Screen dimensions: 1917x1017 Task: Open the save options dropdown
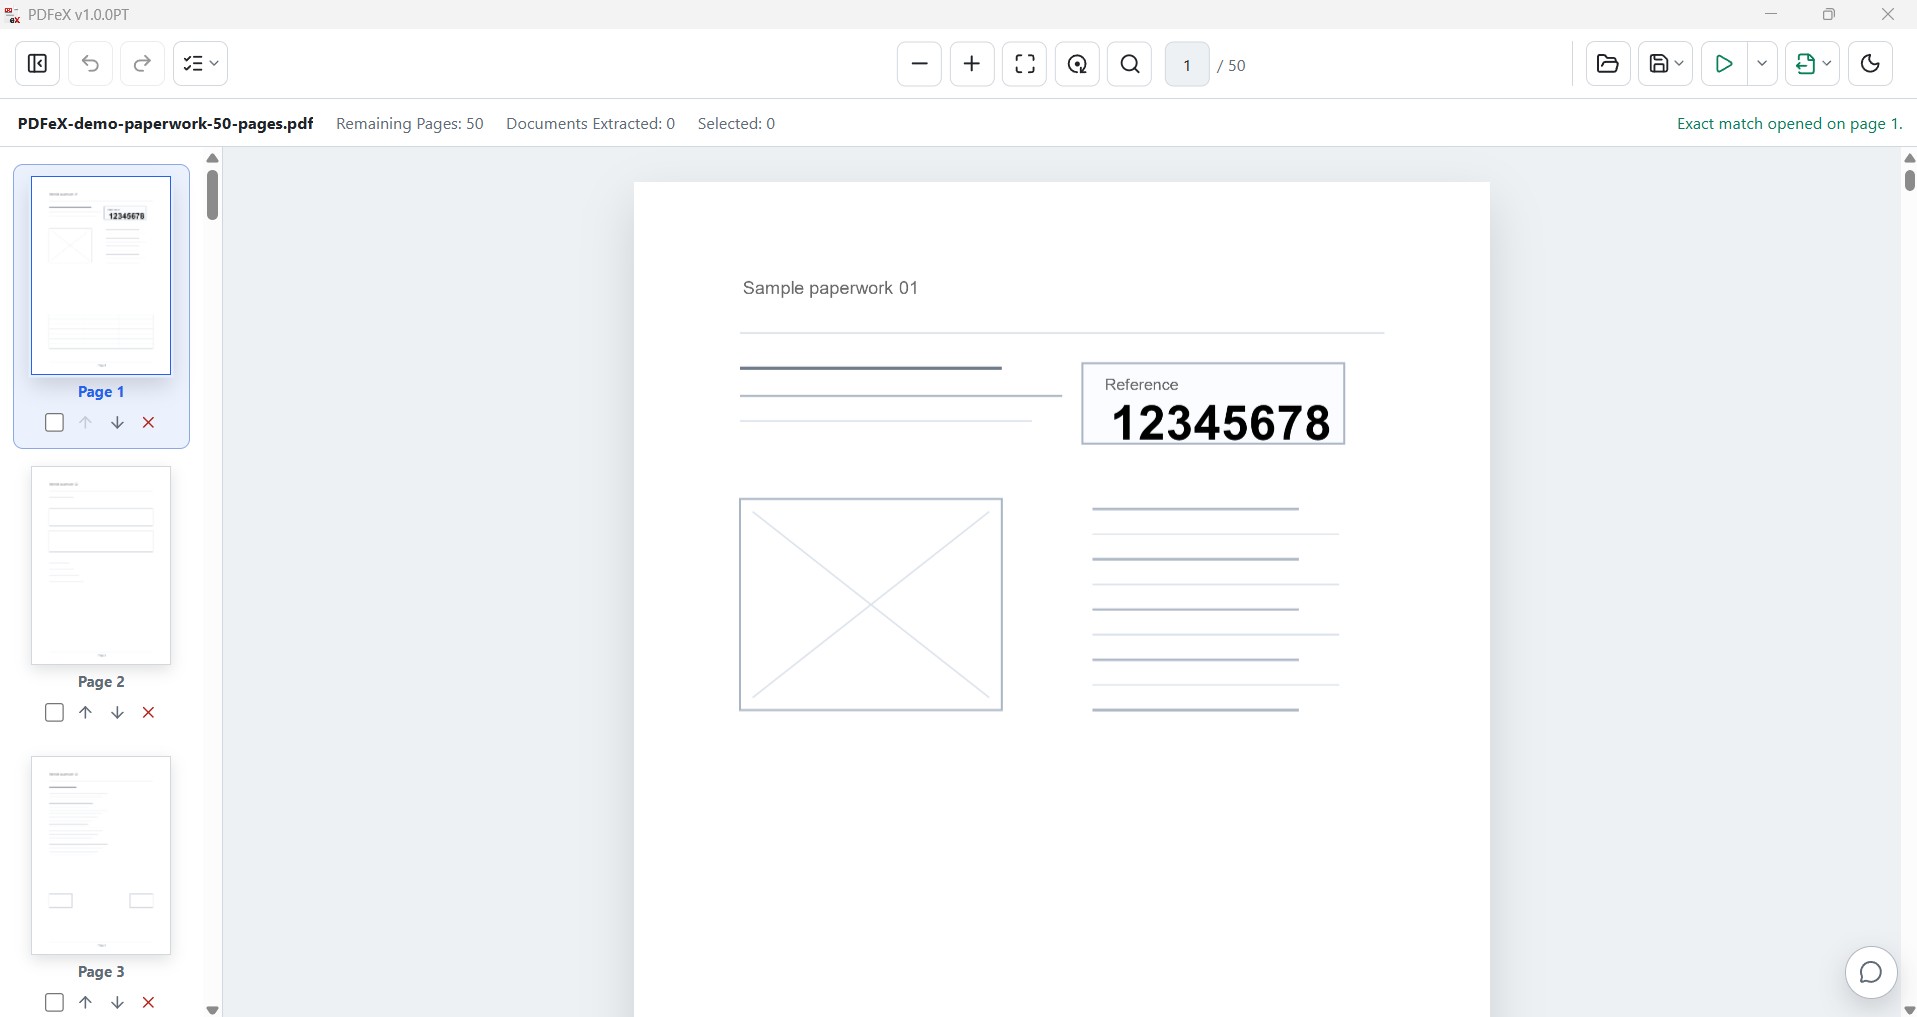click(x=1666, y=64)
